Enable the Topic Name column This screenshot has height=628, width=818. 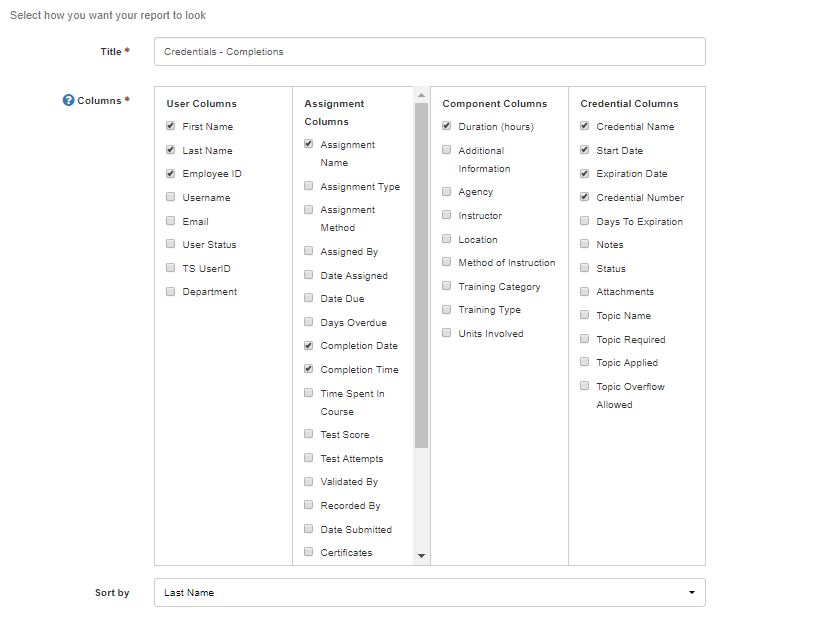585,315
